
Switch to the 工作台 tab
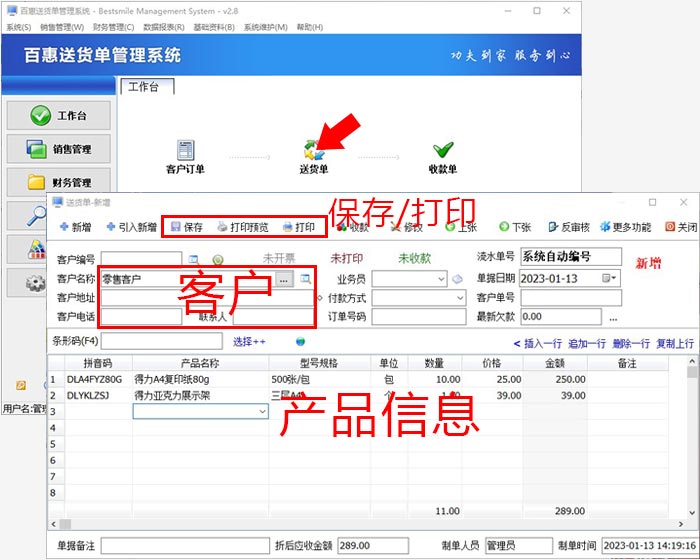(x=147, y=87)
